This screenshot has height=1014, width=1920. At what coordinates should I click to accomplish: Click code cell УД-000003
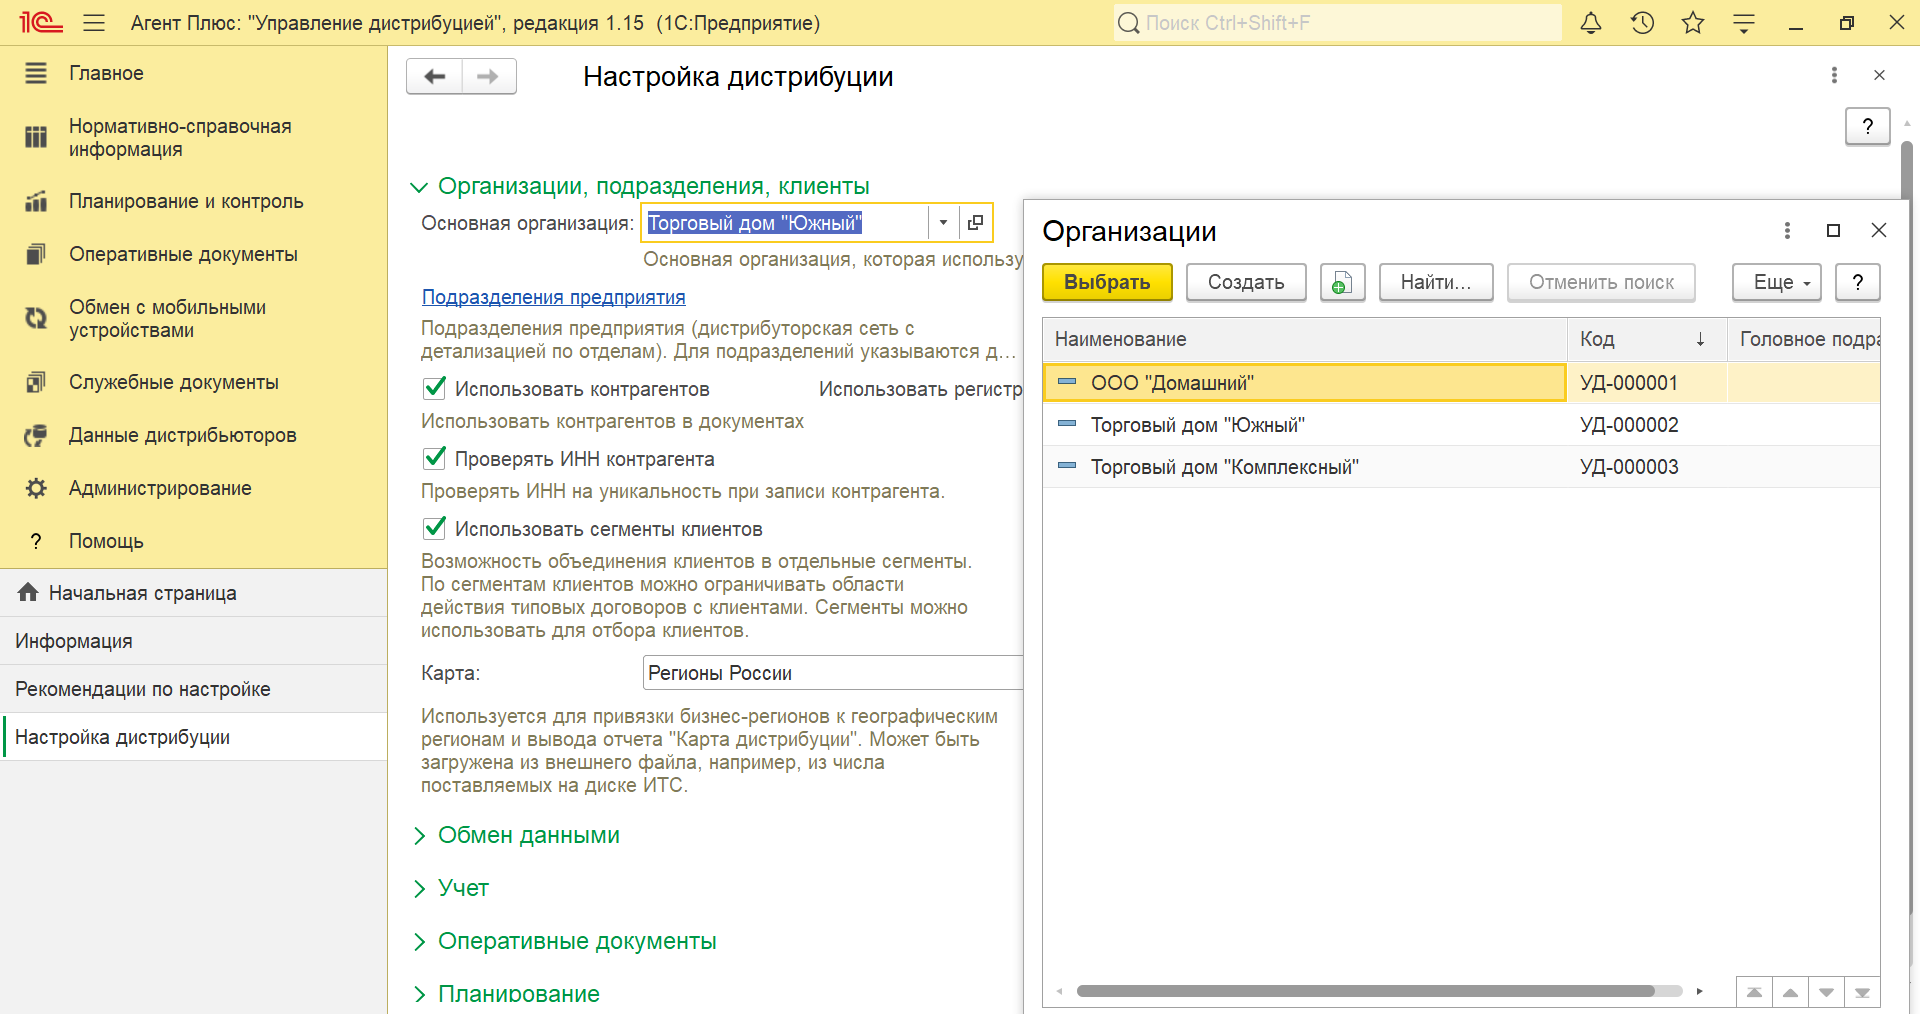click(x=1646, y=467)
